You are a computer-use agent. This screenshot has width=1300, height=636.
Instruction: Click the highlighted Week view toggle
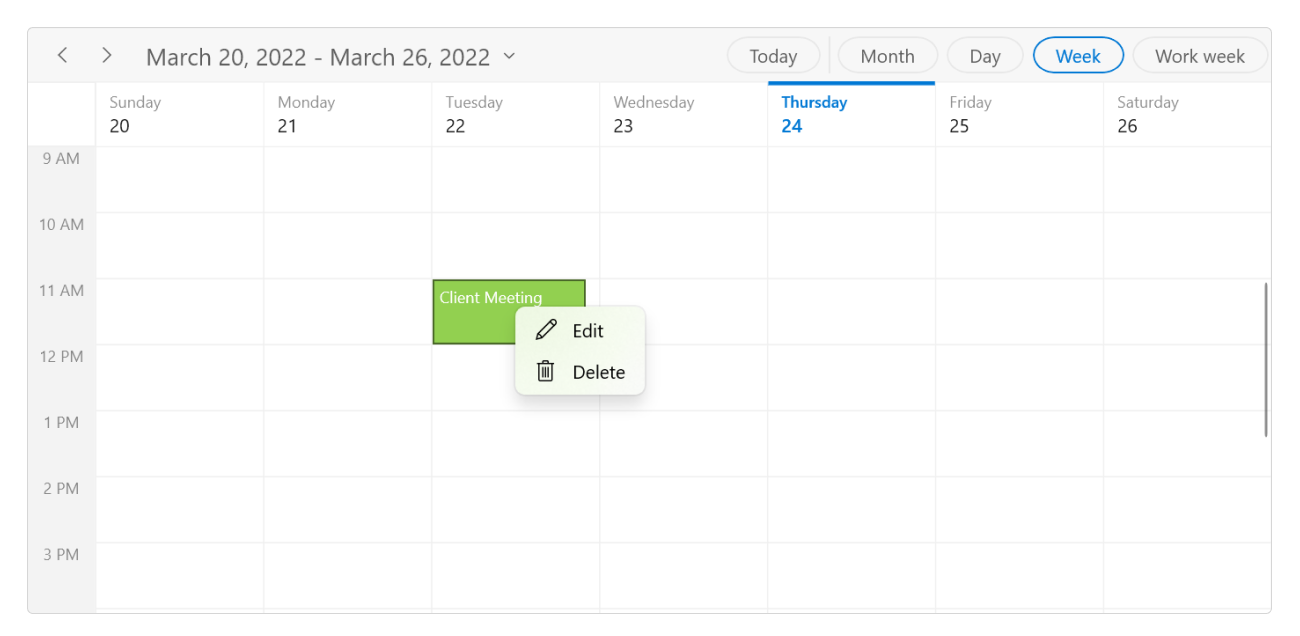tap(1078, 55)
